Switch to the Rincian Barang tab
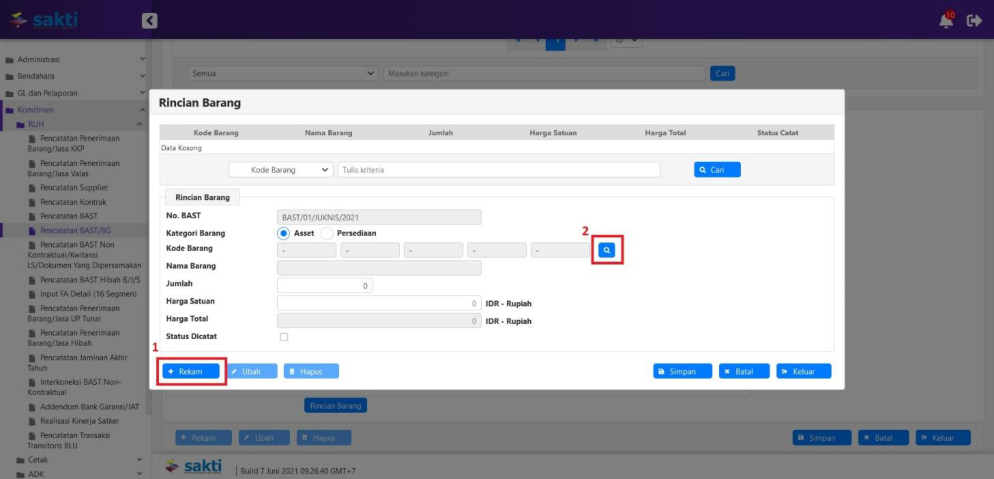The width and height of the screenshot is (994, 479). click(203, 197)
